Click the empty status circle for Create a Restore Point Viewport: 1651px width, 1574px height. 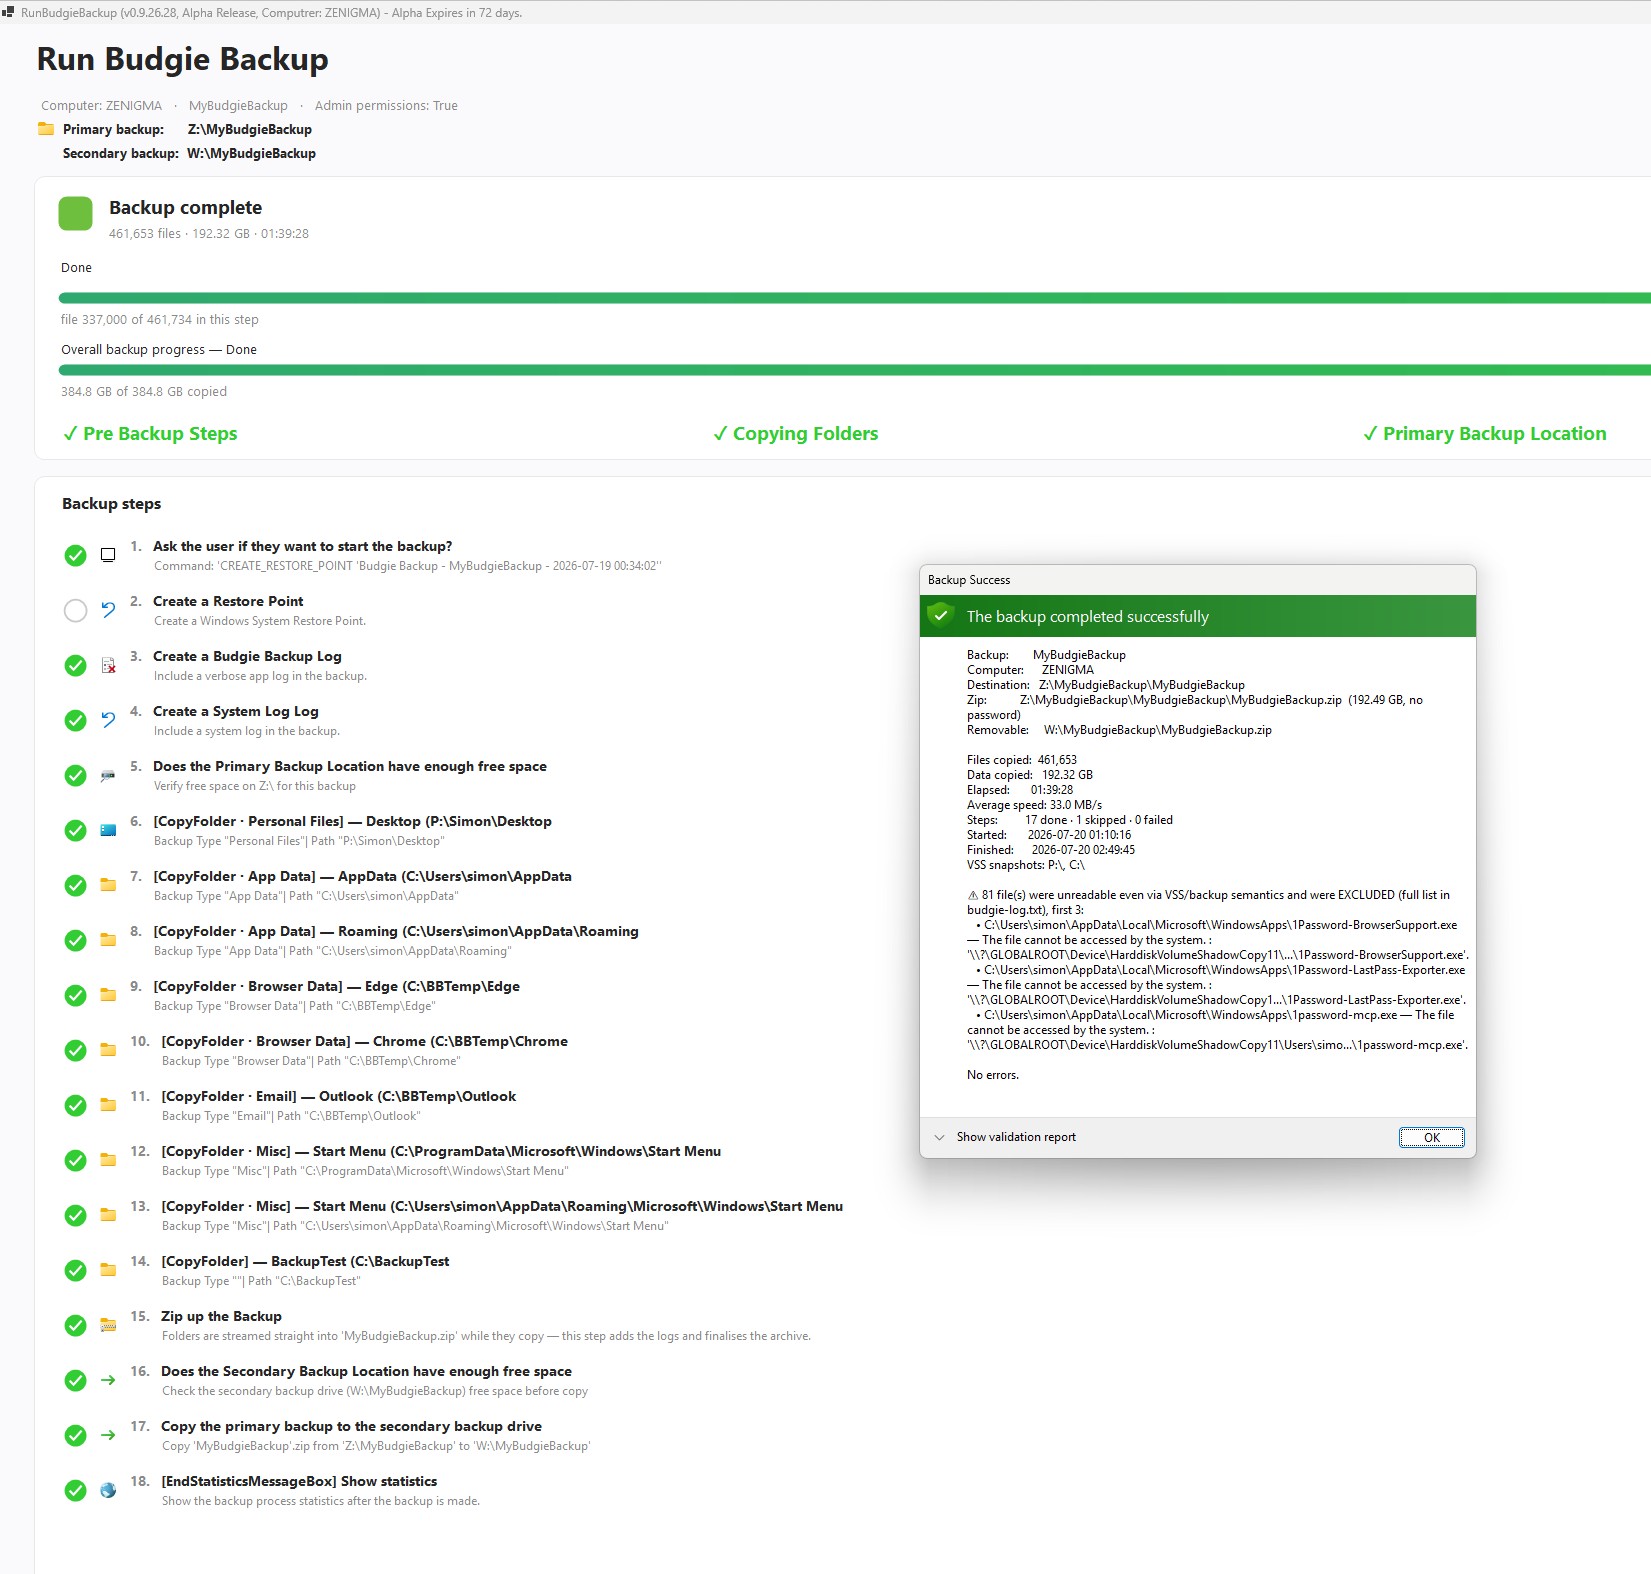click(75, 610)
